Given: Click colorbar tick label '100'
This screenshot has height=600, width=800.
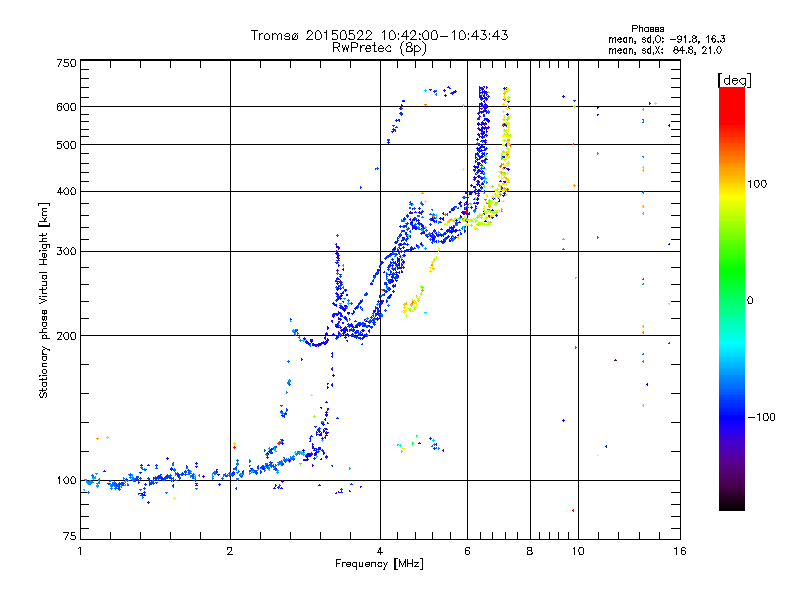Looking at the screenshot, I should pos(757,184).
